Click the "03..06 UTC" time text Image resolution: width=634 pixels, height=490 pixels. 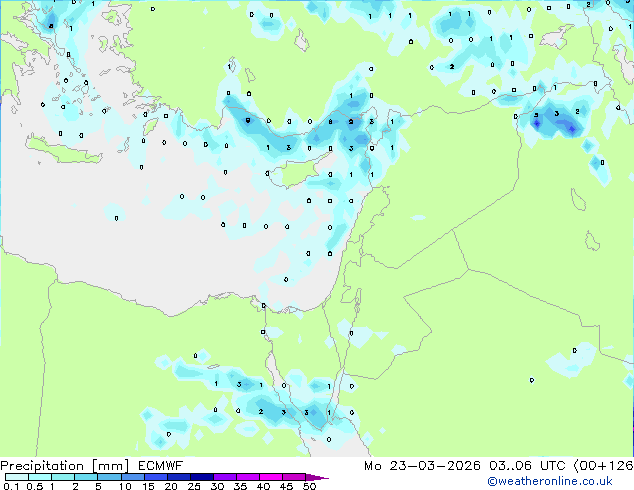click(526, 466)
